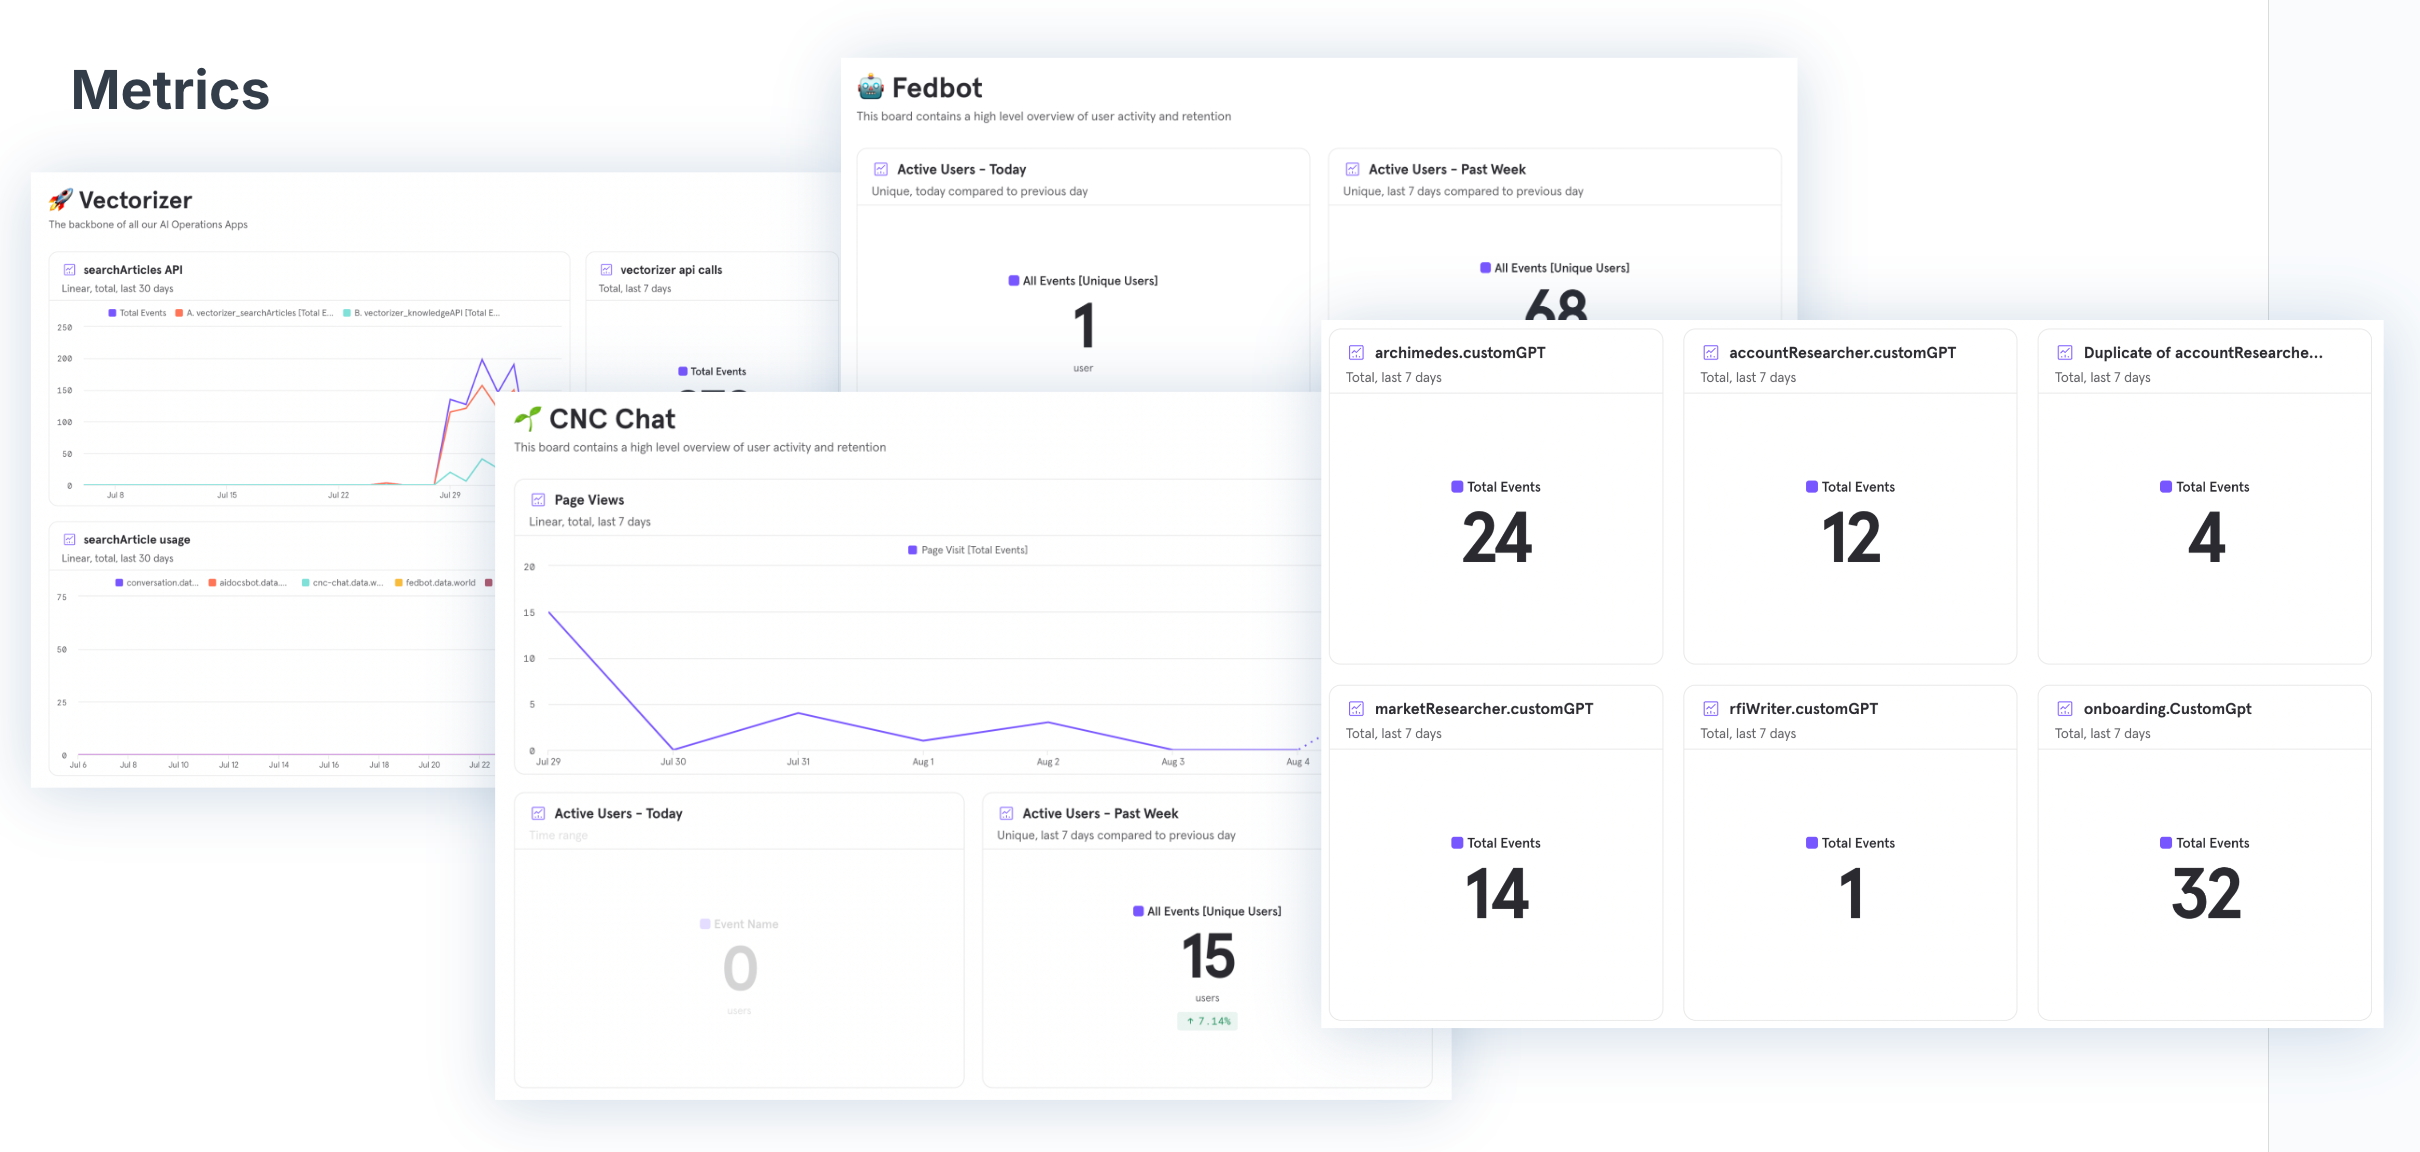Open onboarding.CustomGpt report title

[x=2167, y=709]
